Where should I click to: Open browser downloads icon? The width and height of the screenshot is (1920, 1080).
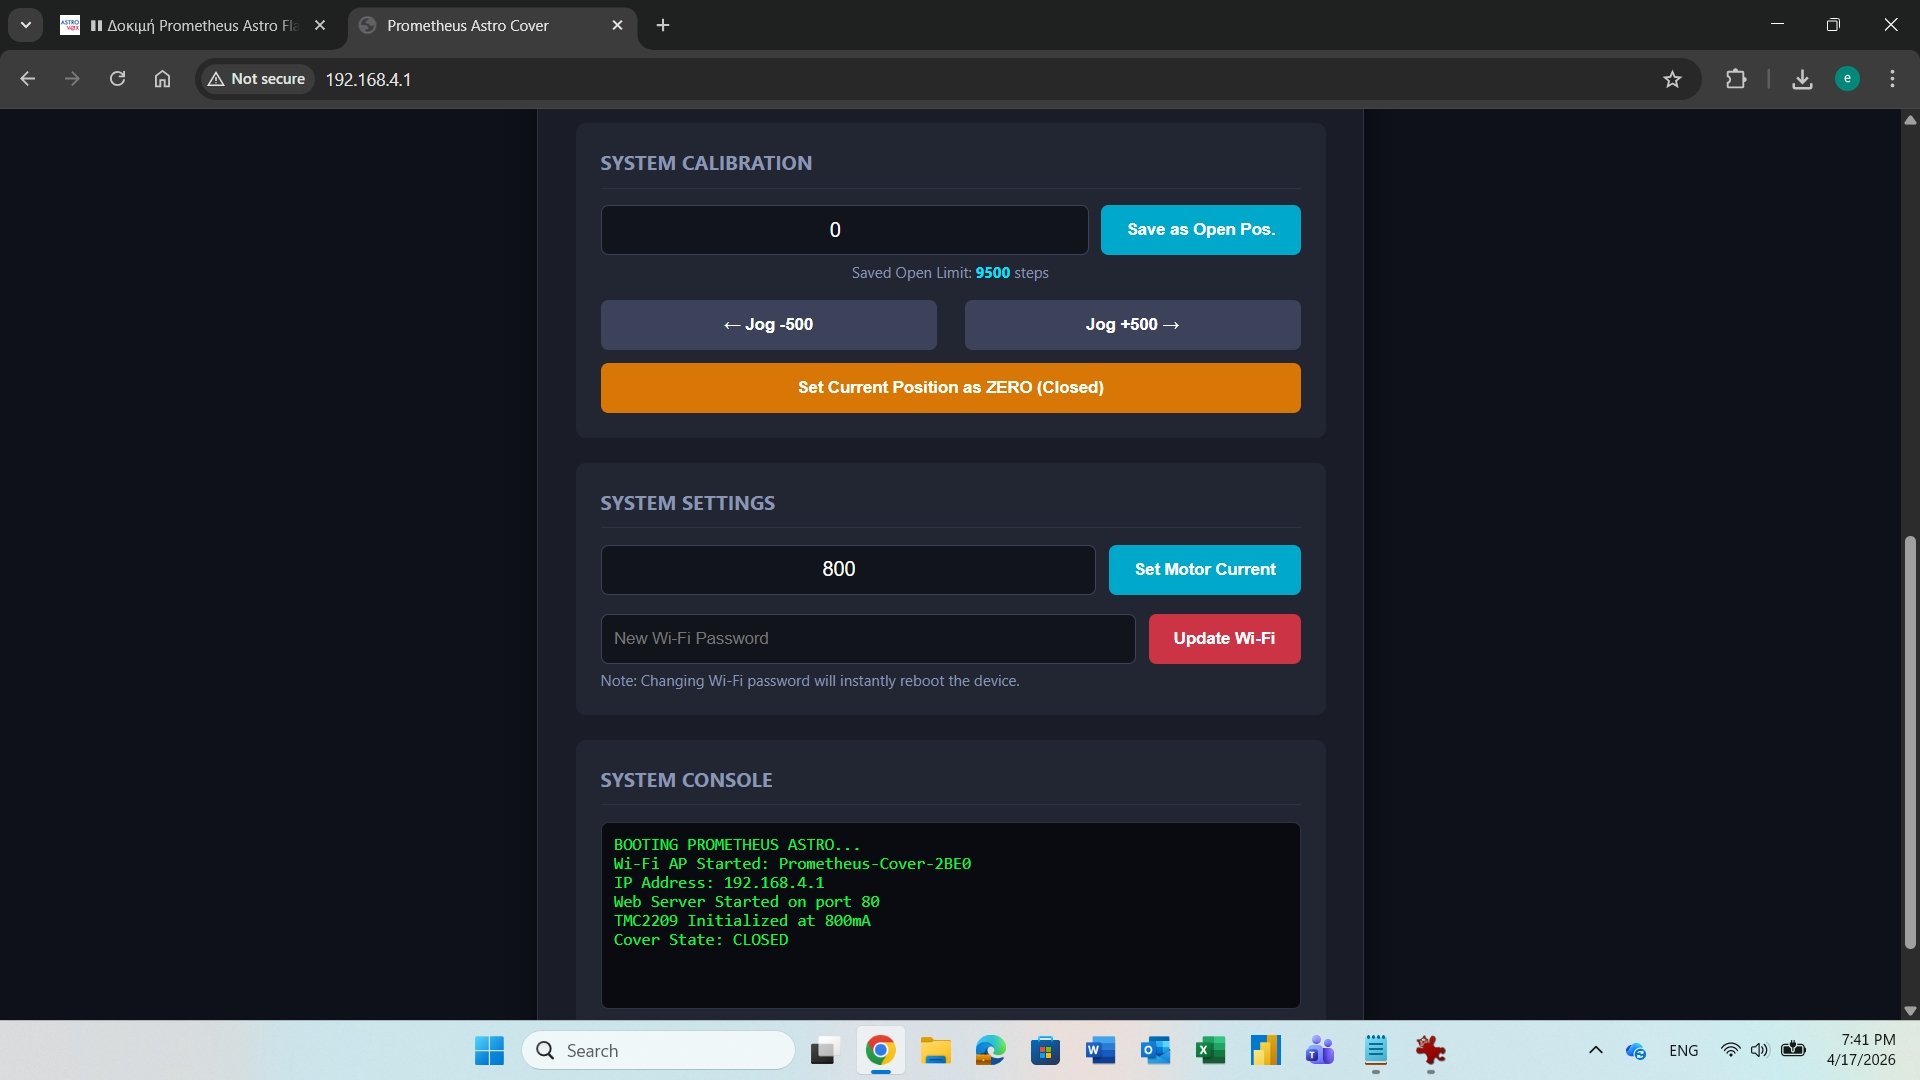click(x=1802, y=79)
